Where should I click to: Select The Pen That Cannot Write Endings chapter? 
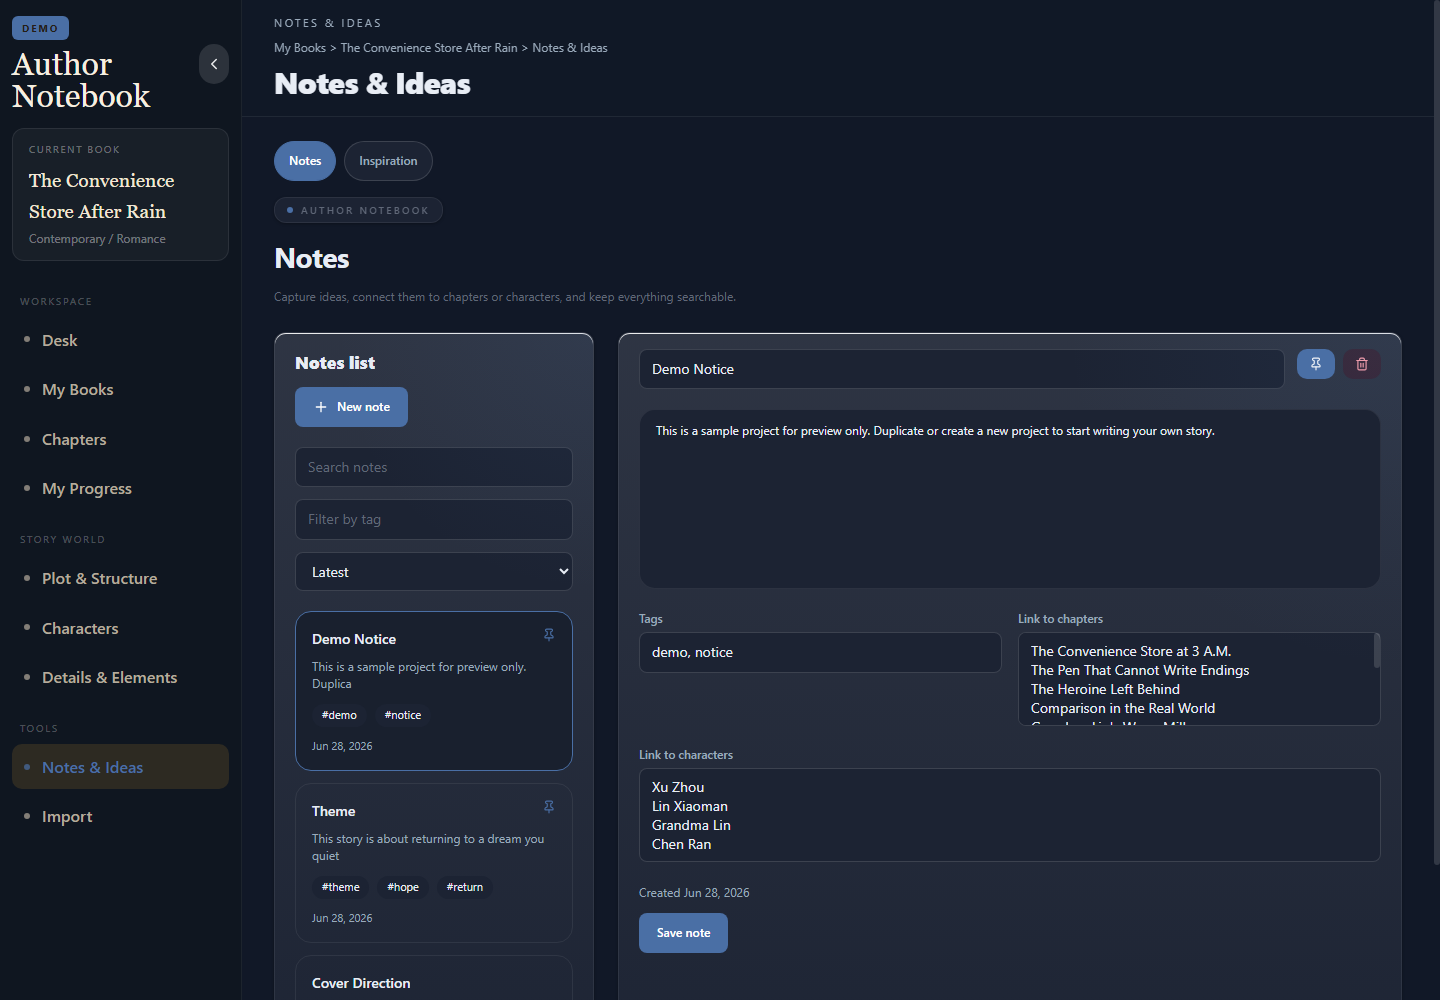(x=1140, y=670)
